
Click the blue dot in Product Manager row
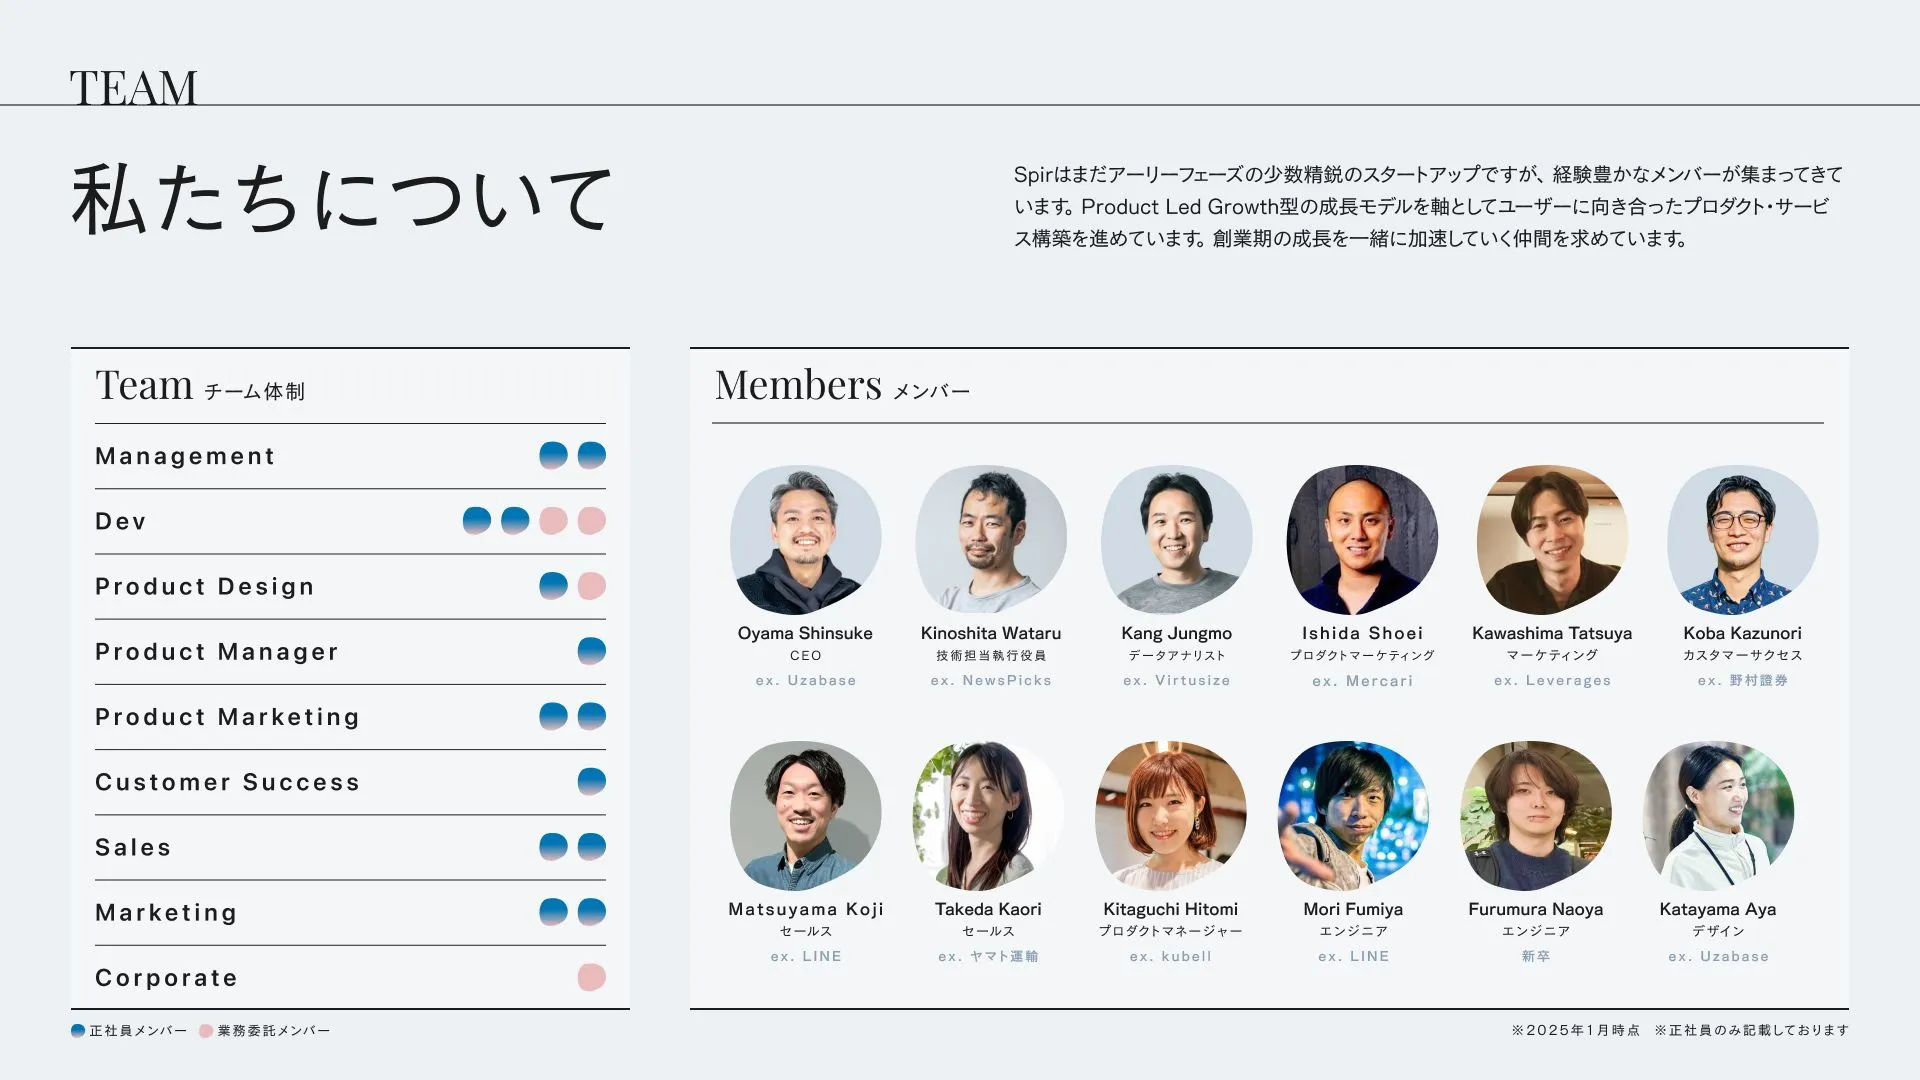click(x=592, y=651)
